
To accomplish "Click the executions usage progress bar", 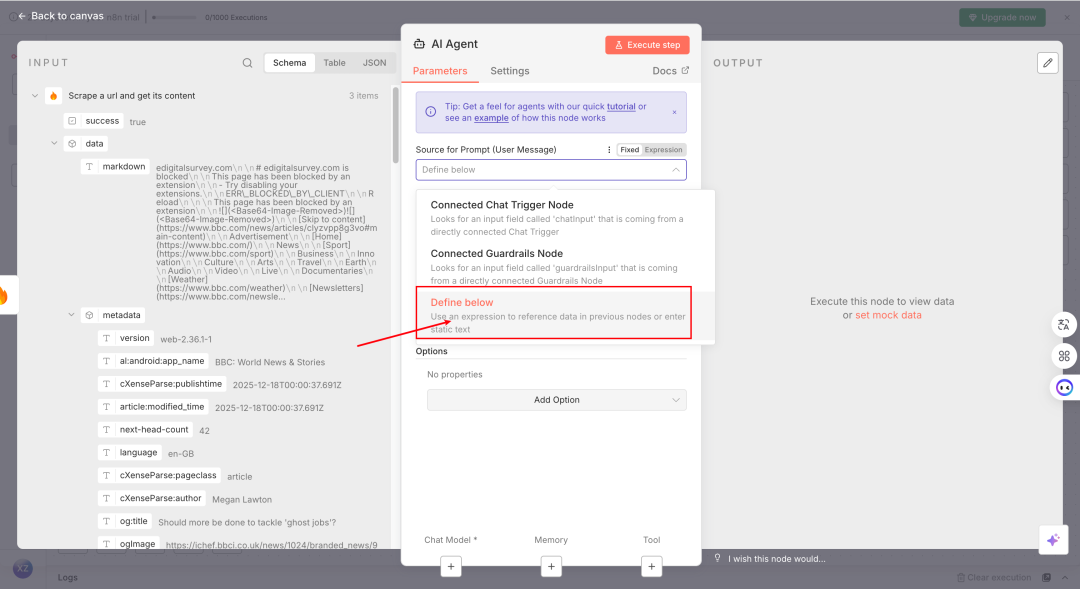I will 174,17.
